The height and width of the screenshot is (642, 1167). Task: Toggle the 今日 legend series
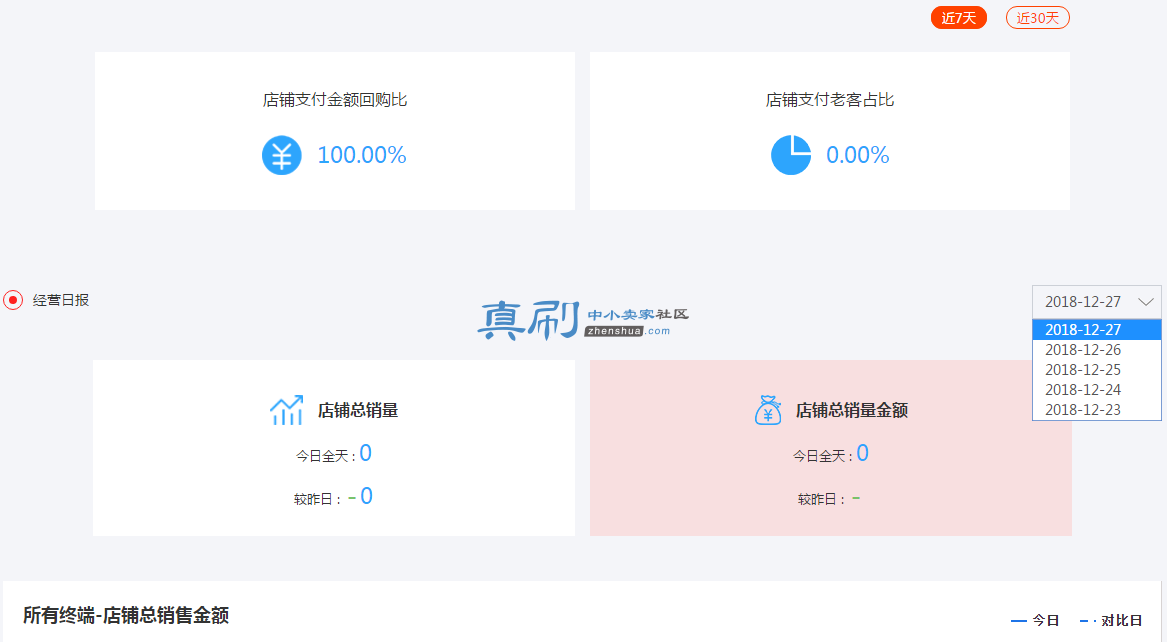pyautogui.click(x=1035, y=620)
